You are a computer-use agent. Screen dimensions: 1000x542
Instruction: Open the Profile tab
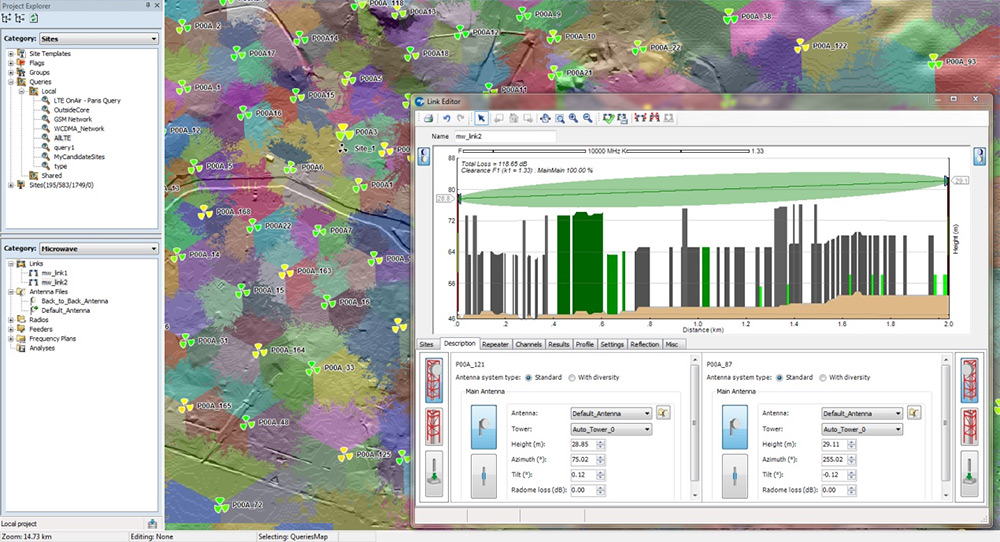click(585, 344)
